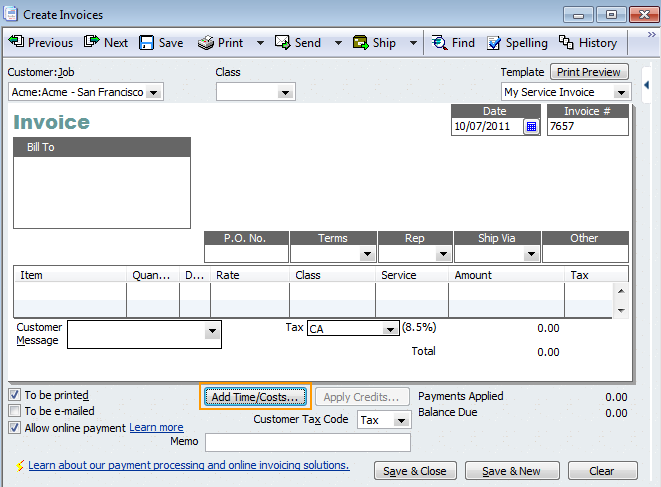
Task: Open the Template dropdown list
Action: (x=621, y=92)
